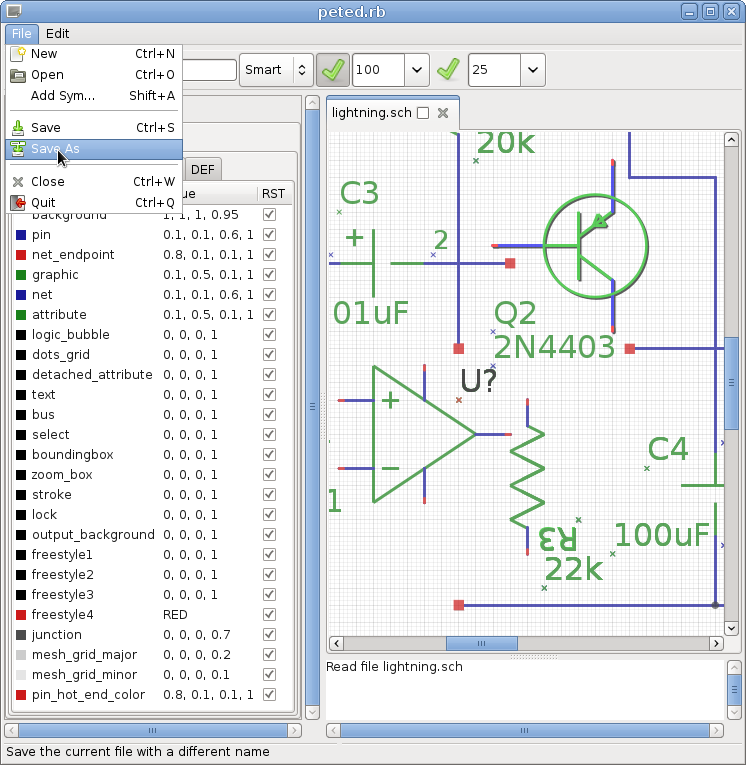Click the Quit icon in File menu
The image size is (746, 765).
[x=18, y=203]
